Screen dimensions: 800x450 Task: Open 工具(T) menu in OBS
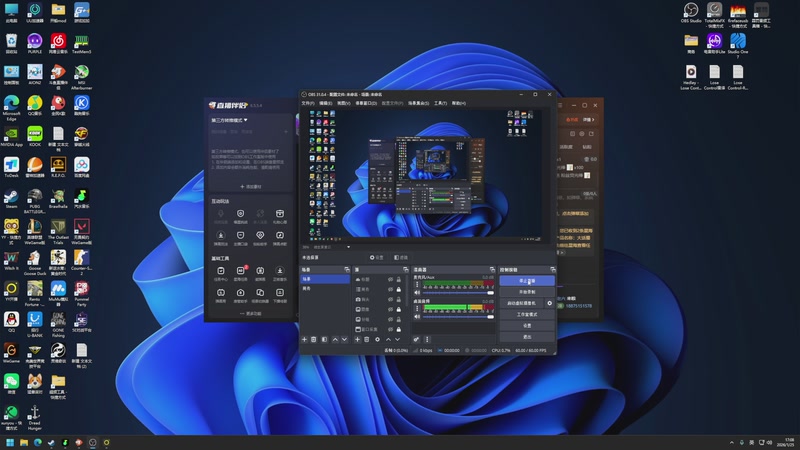[440, 103]
